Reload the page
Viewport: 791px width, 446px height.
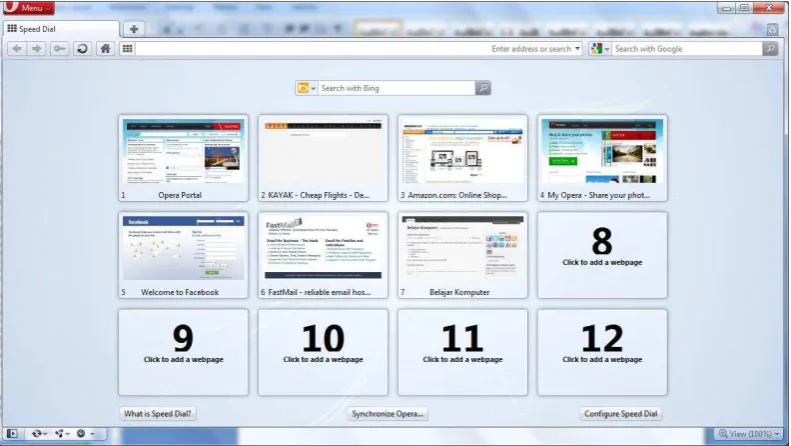pyautogui.click(x=82, y=48)
